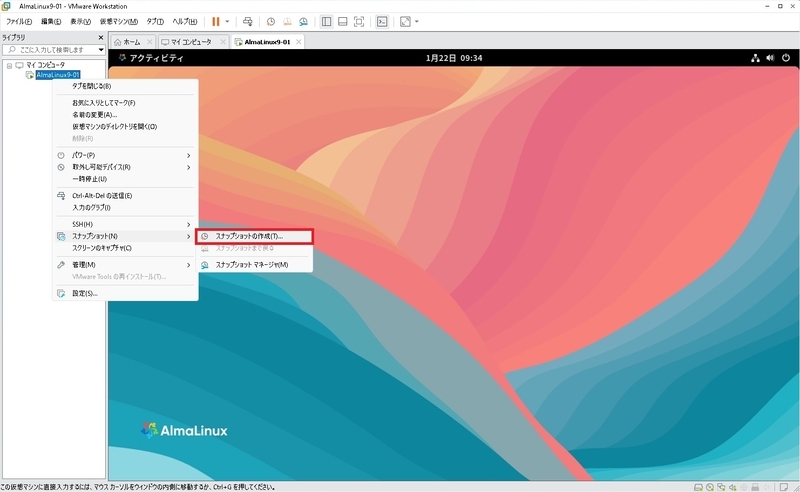Open snapshot manager from the toolbar icon
This screenshot has width=800, height=492.
click(x=304, y=21)
